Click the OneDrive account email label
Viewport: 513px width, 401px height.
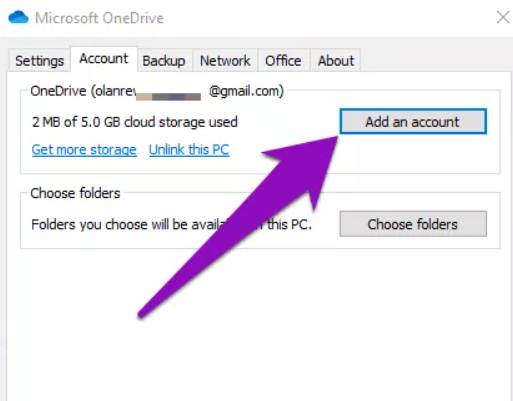[x=157, y=91]
